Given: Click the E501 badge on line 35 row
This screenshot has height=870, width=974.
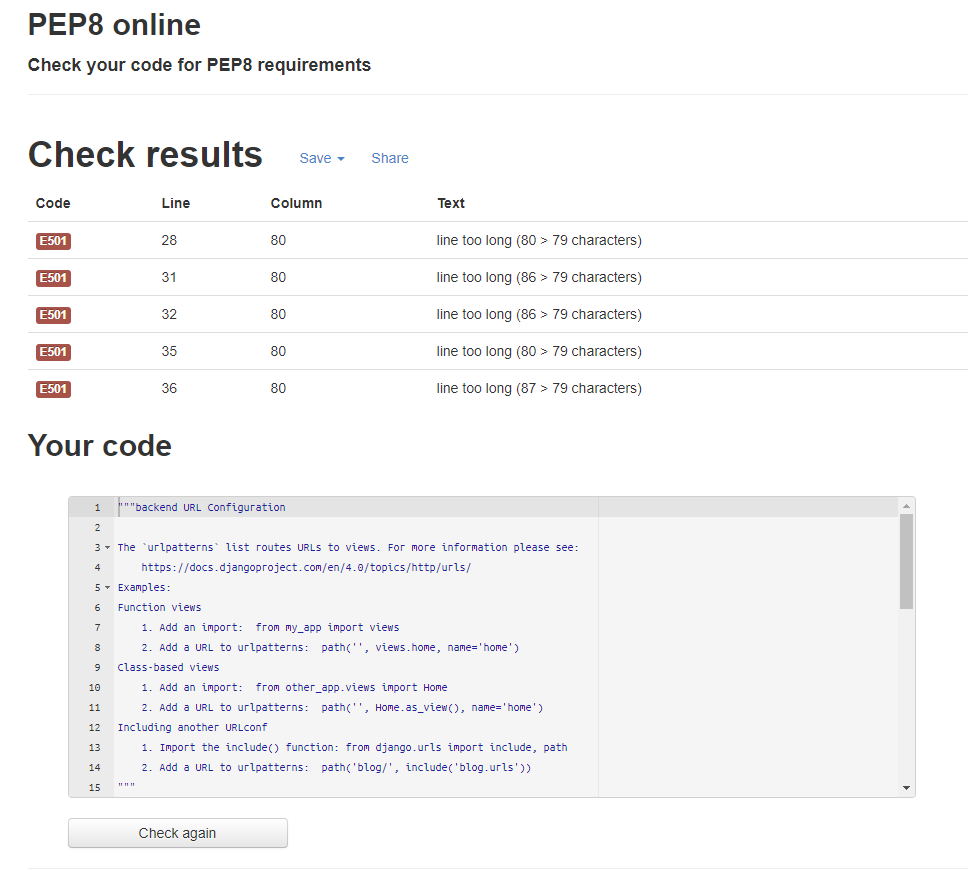Looking at the screenshot, I should [53, 351].
